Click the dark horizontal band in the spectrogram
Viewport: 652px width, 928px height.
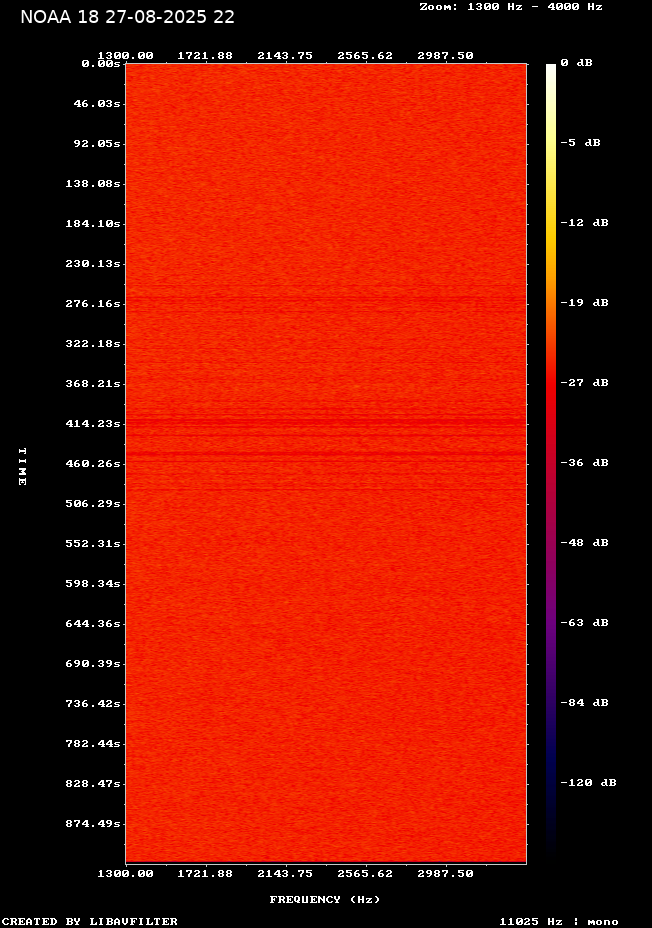(x=325, y=422)
